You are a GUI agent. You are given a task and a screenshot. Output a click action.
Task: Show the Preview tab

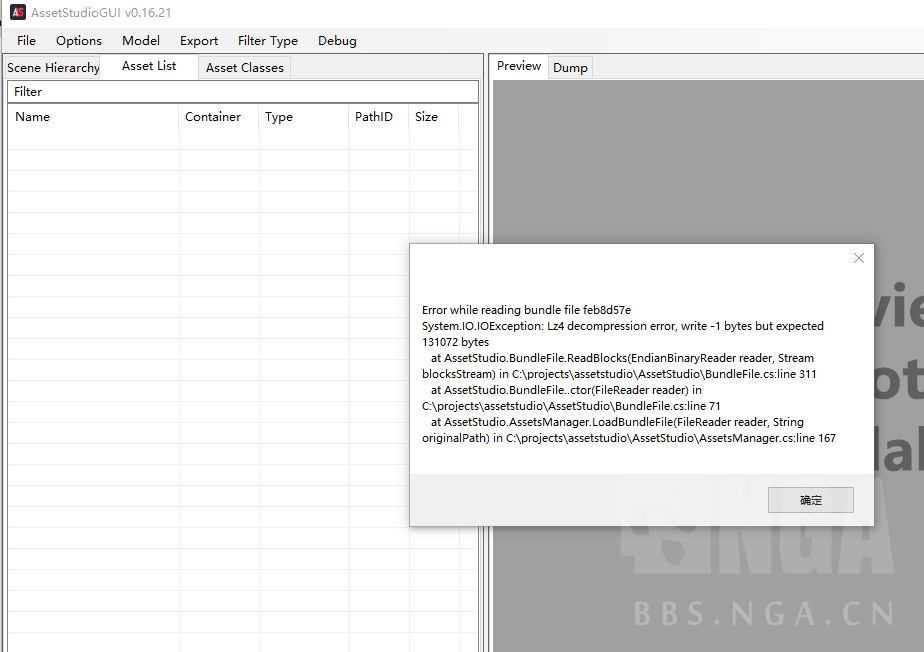click(519, 66)
